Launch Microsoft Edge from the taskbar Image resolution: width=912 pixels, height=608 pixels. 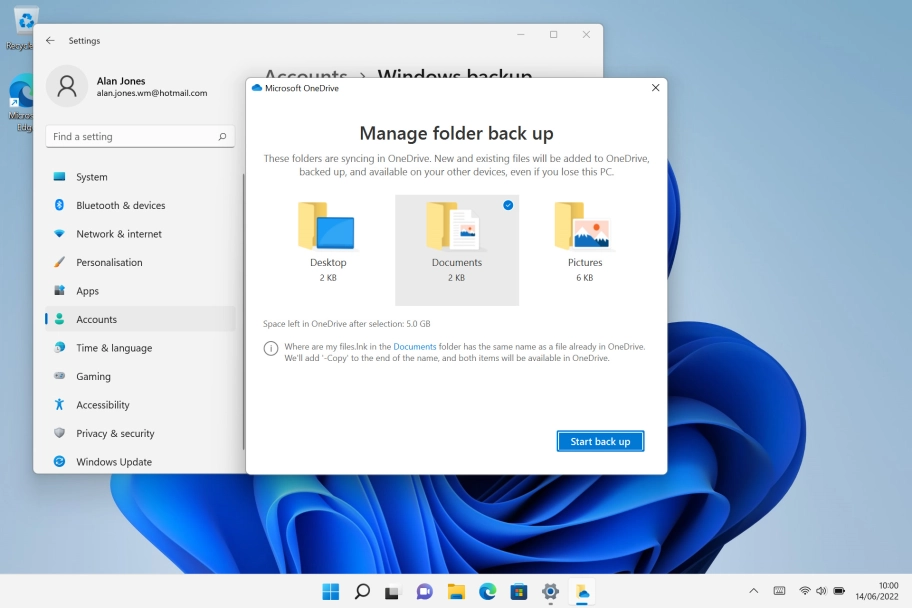coord(487,591)
